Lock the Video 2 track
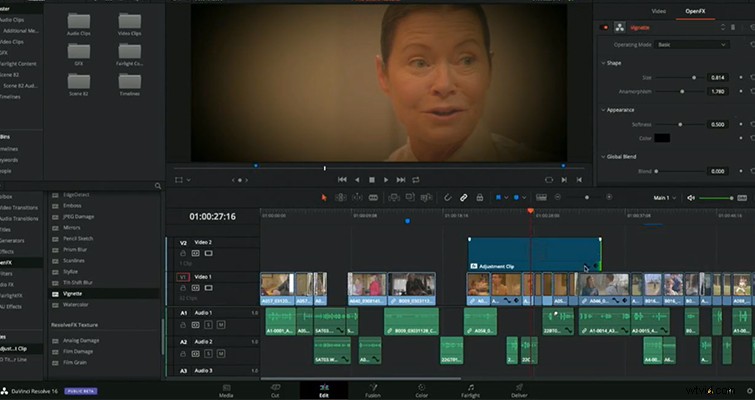The height and width of the screenshot is (400, 755). pos(183,253)
